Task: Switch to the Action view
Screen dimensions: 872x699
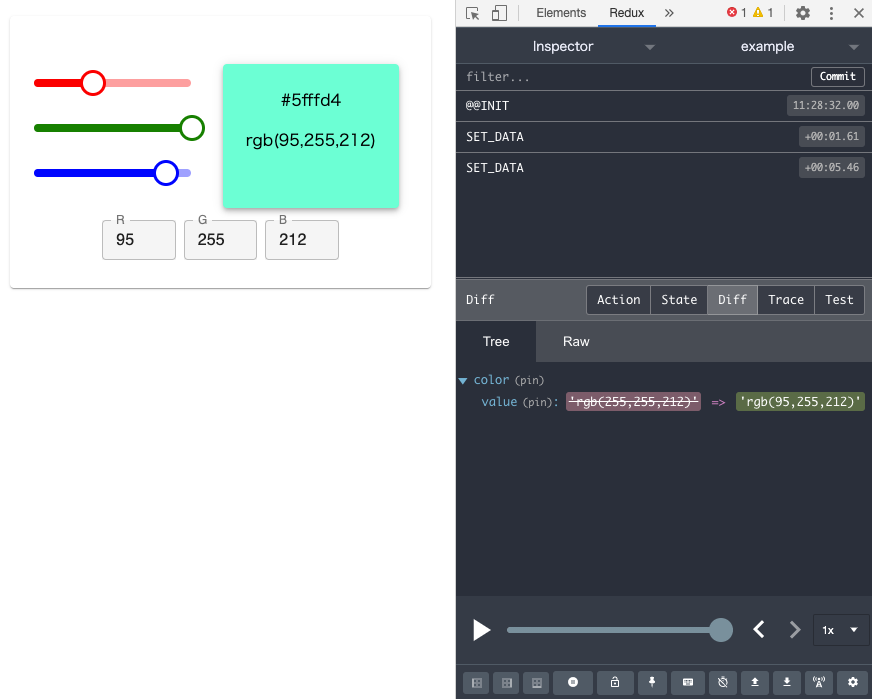Action: [x=618, y=300]
